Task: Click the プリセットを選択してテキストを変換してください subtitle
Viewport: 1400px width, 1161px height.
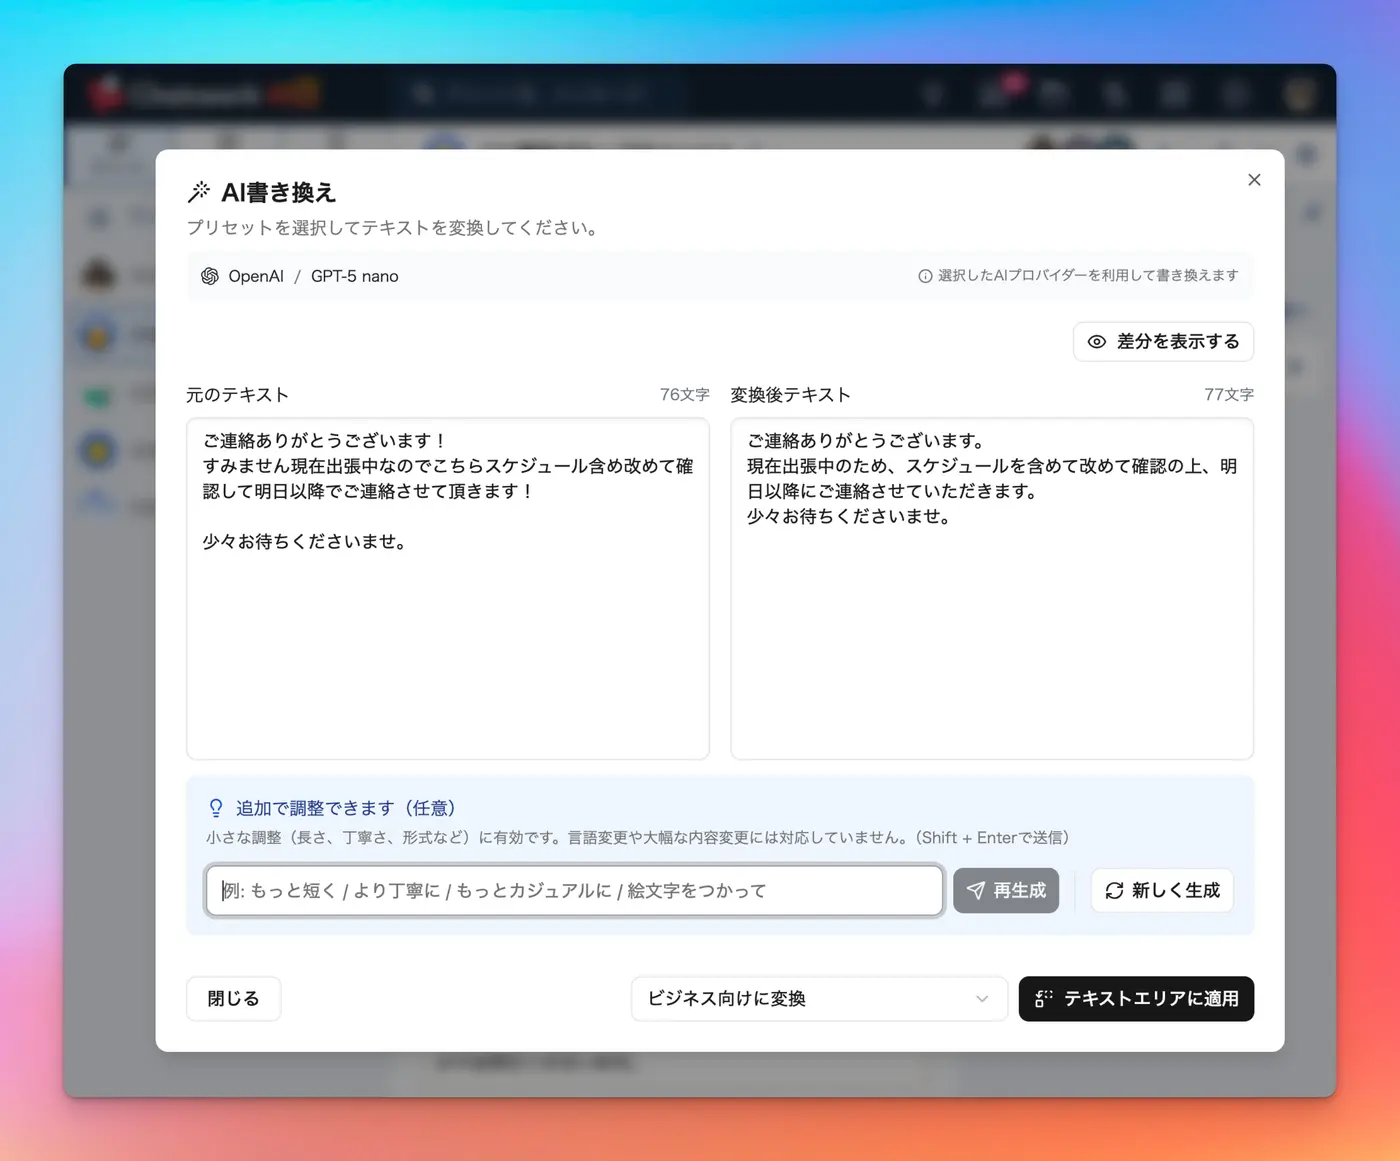Action: pos(394,228)
